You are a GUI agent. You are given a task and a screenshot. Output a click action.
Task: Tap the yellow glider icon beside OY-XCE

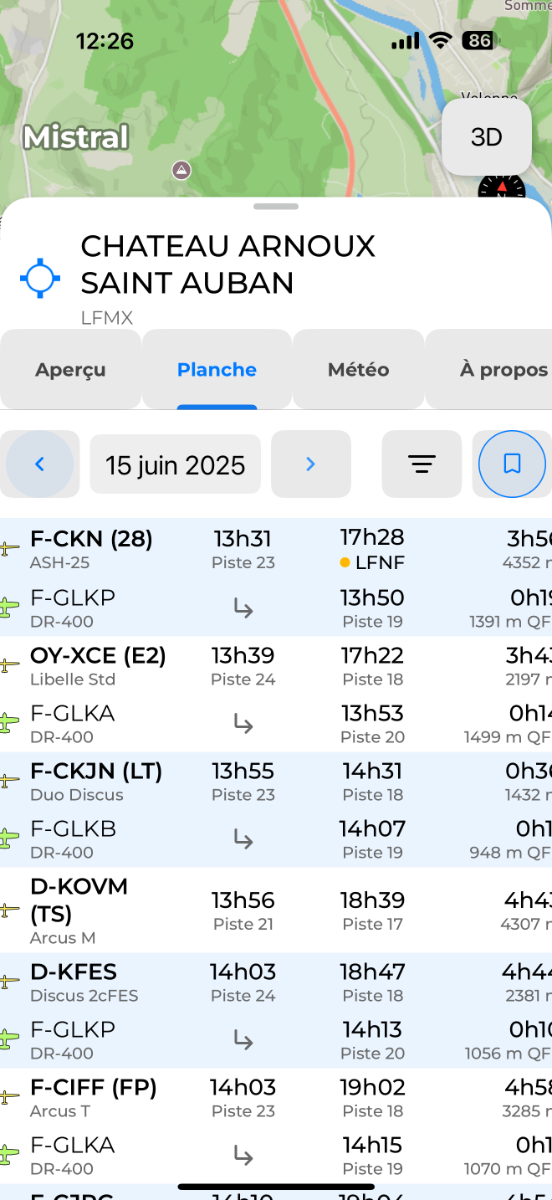click(x=9, y=665)
